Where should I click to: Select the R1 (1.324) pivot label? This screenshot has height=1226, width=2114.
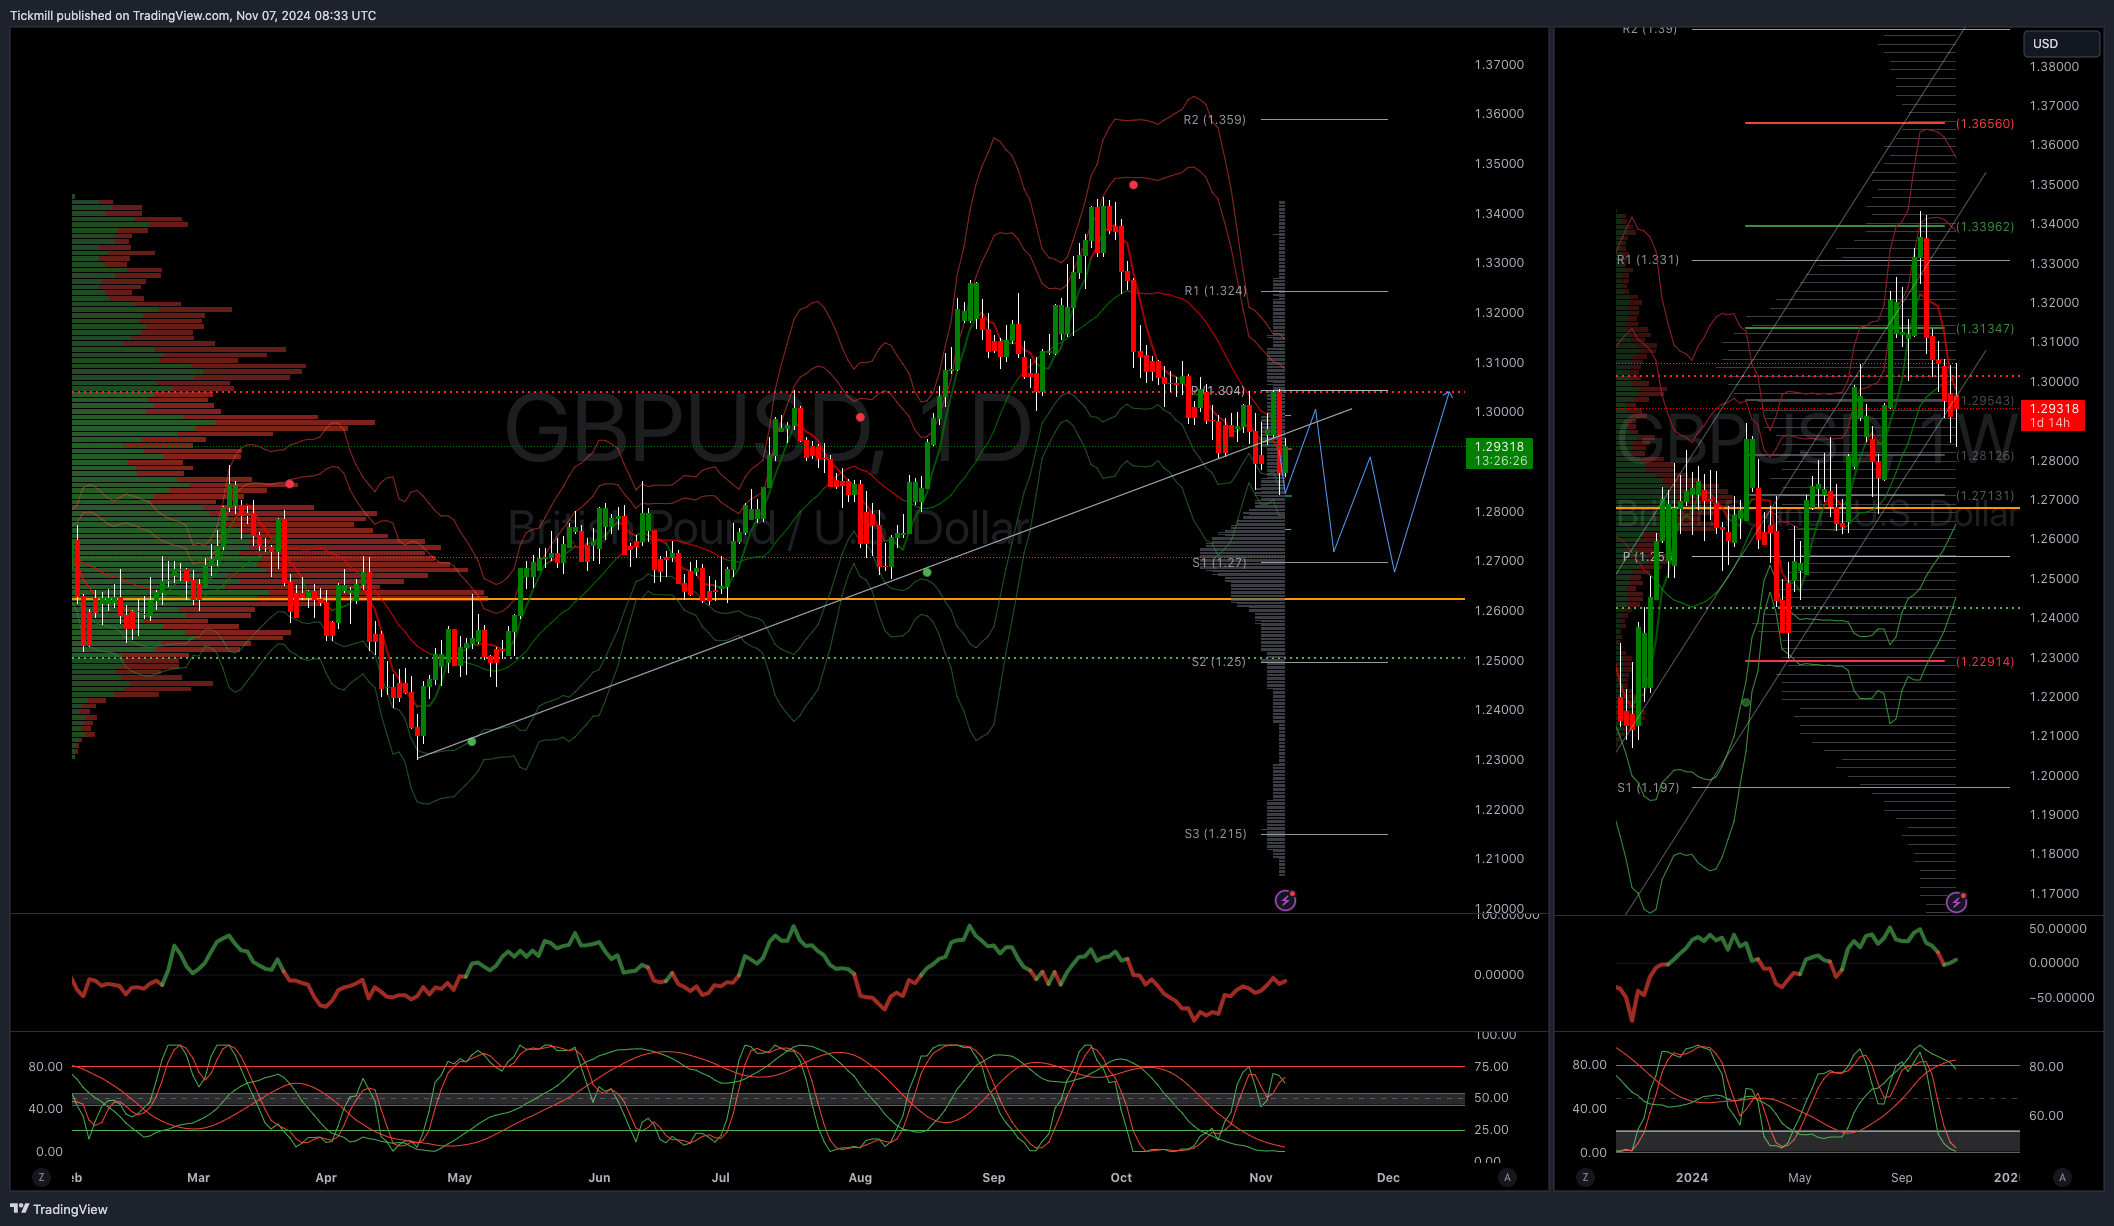[1215, 291]
